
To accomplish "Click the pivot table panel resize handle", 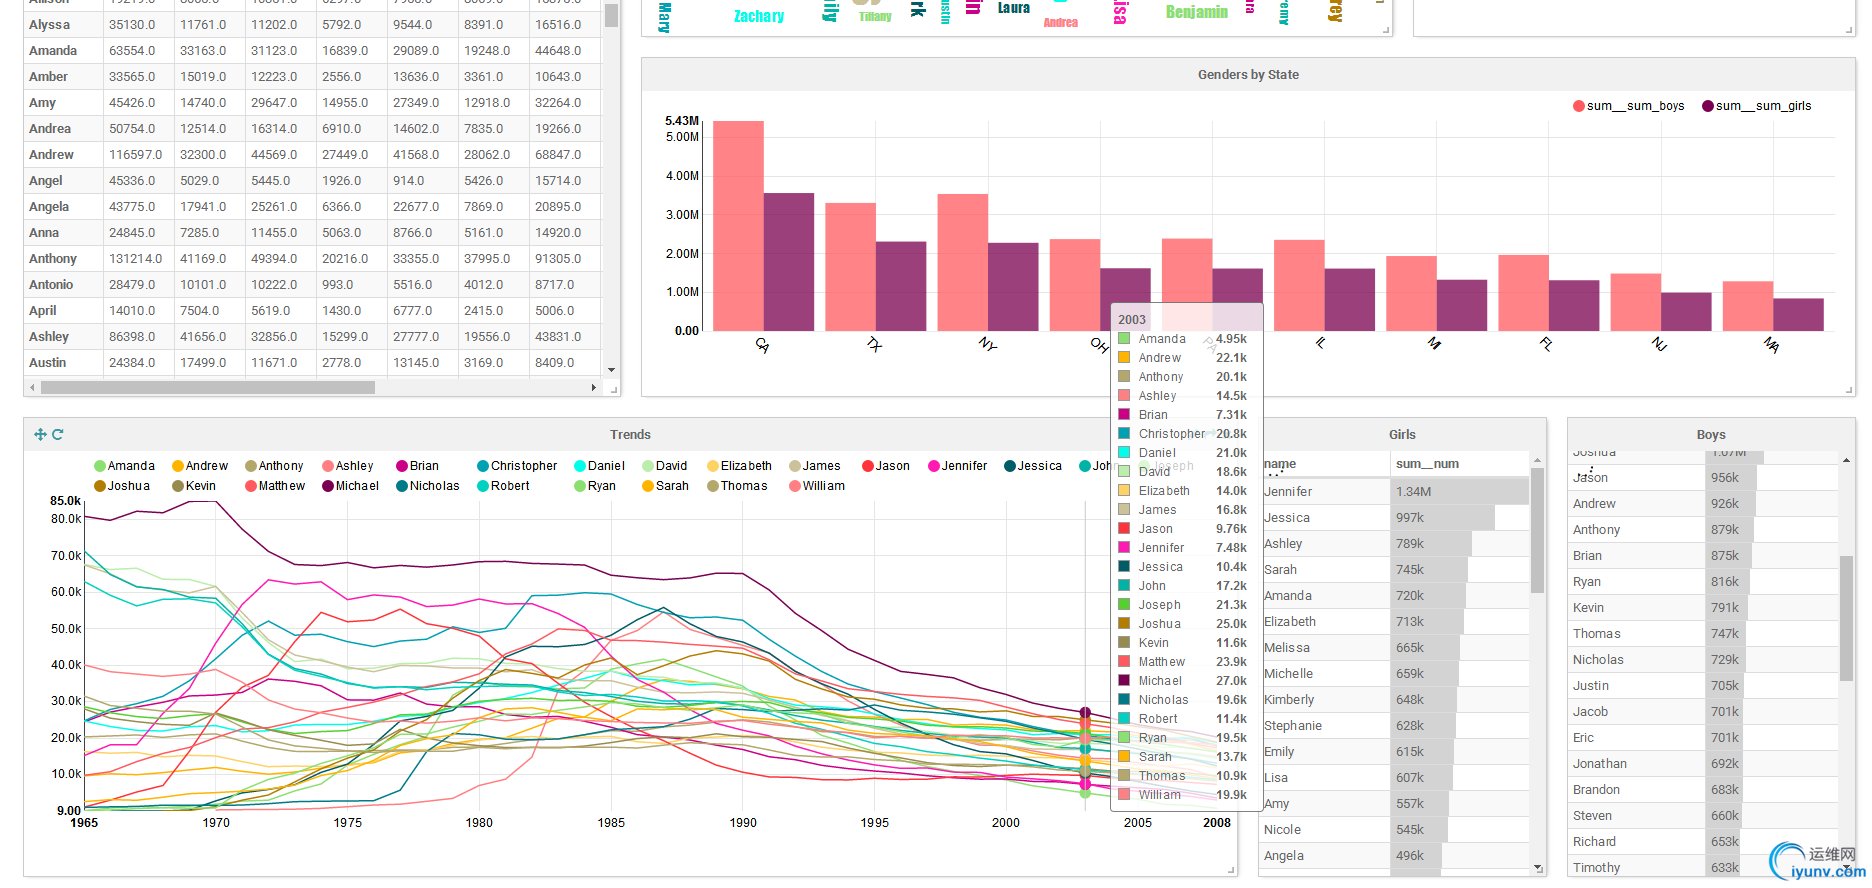I will click(613, 389).
